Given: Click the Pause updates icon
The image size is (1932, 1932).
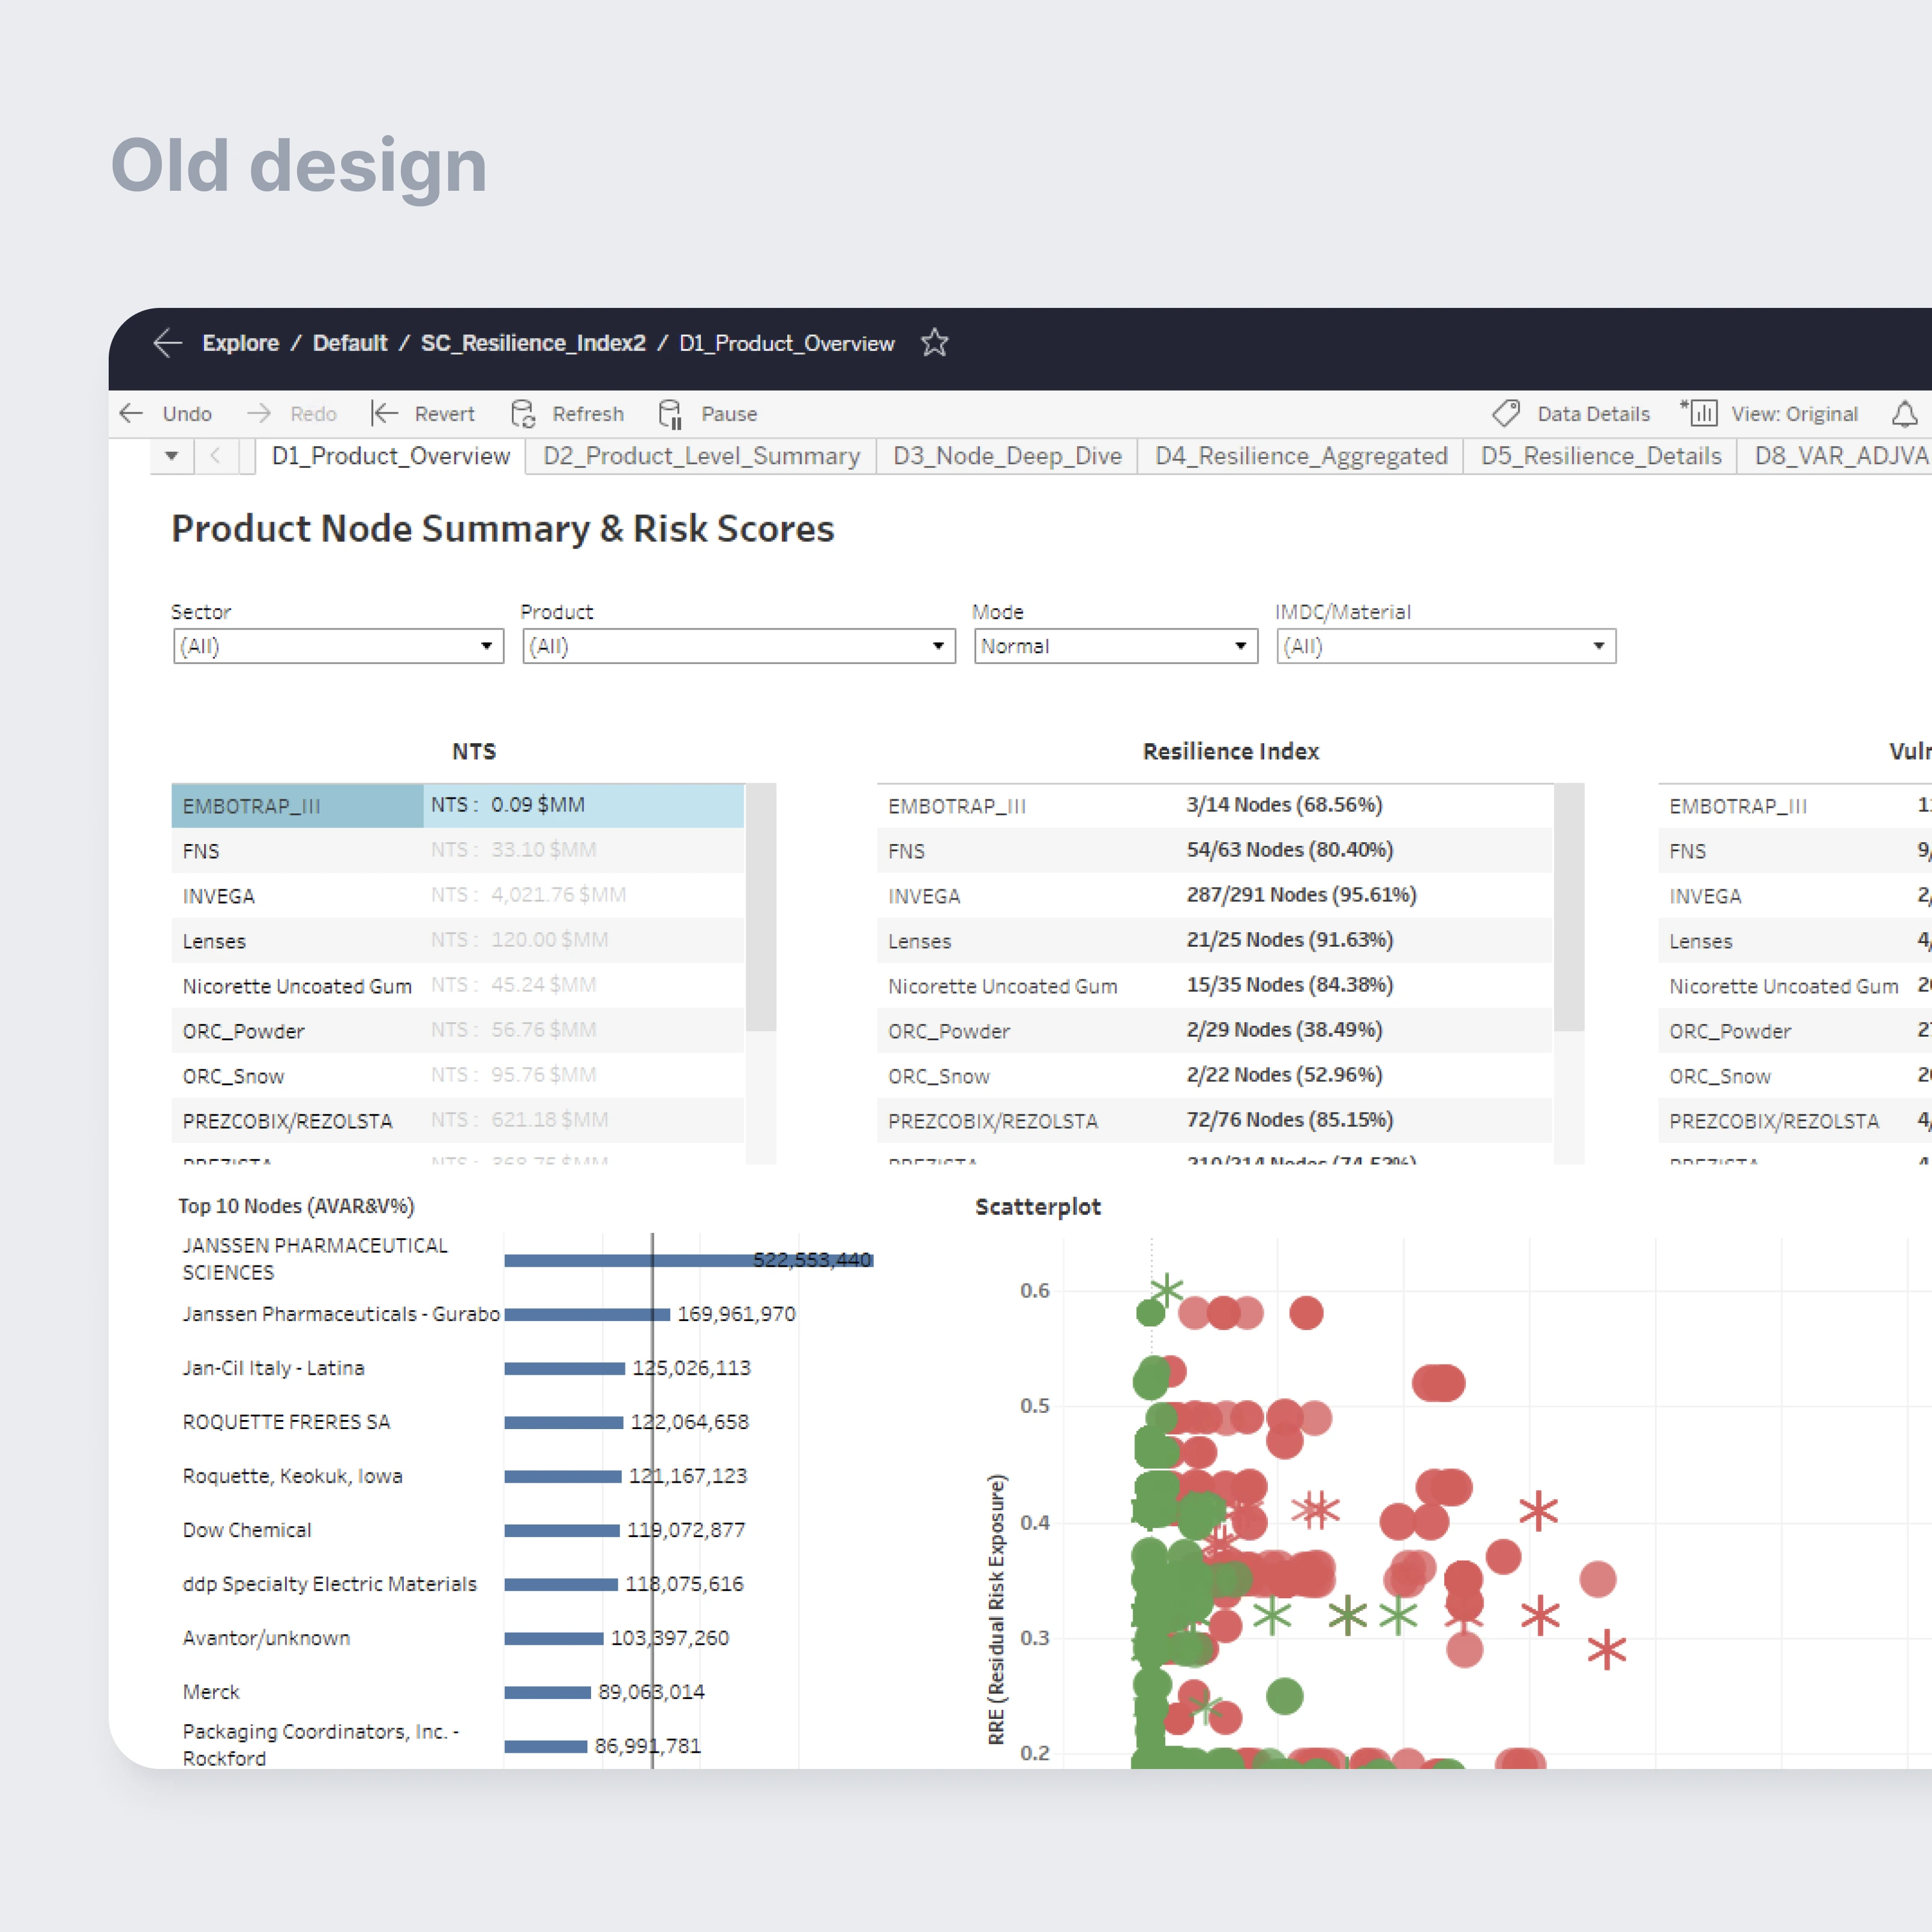Looking at the screenshot, I should point(670,414).
